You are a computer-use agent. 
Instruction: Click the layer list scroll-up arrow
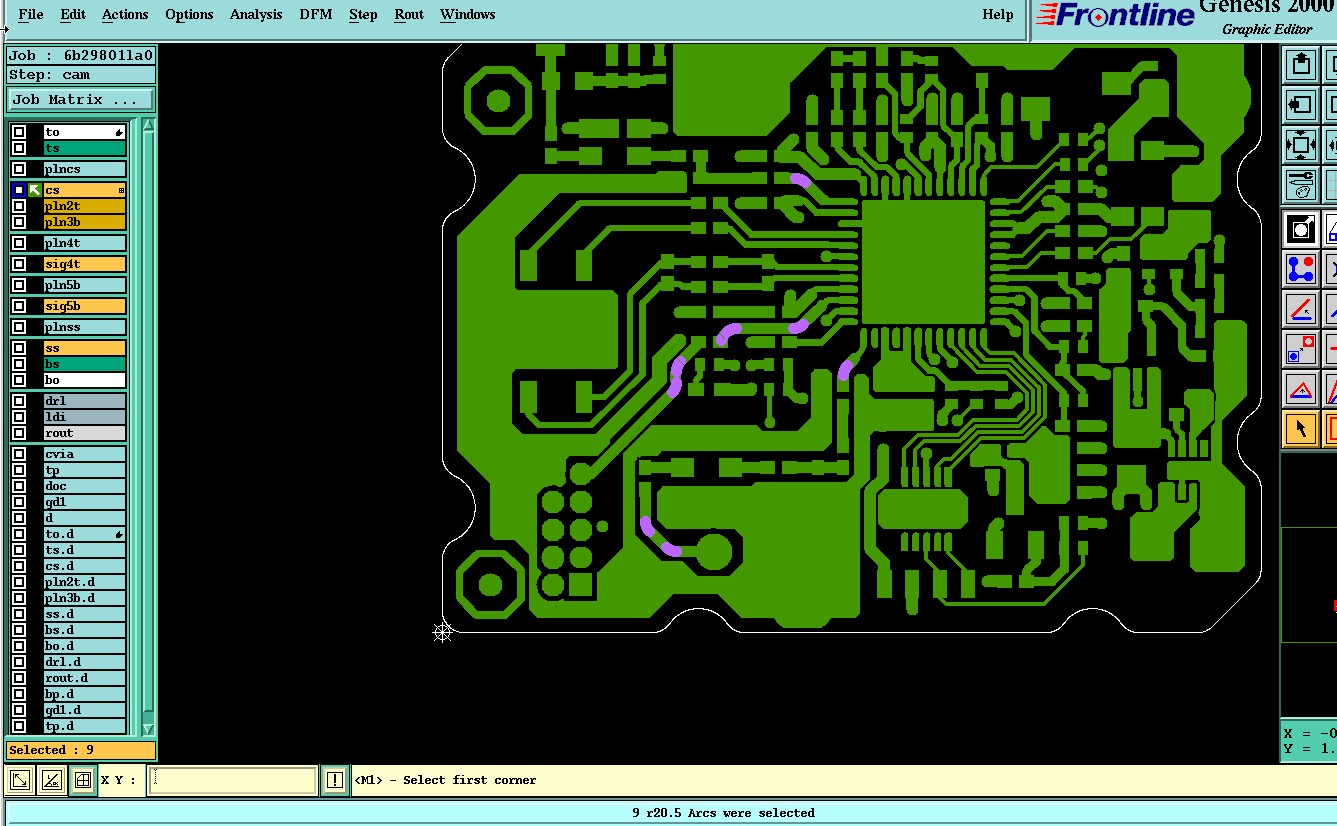click(148, 125)
